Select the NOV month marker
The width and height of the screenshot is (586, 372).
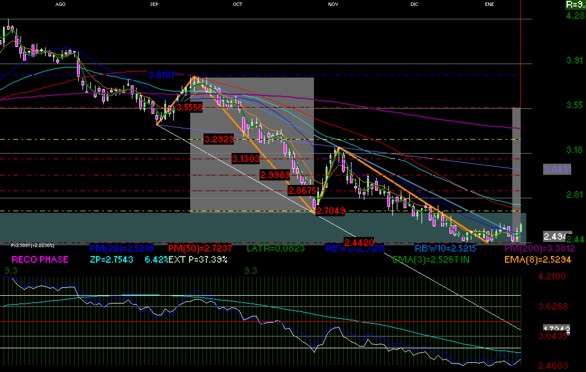[333, 4]
